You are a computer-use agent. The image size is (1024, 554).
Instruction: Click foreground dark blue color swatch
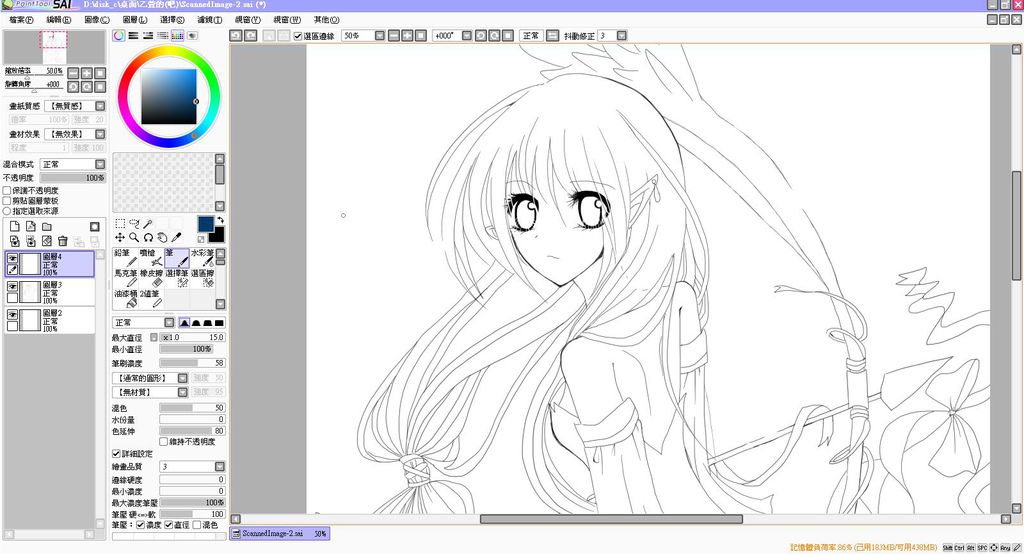(x=205, y=224)
